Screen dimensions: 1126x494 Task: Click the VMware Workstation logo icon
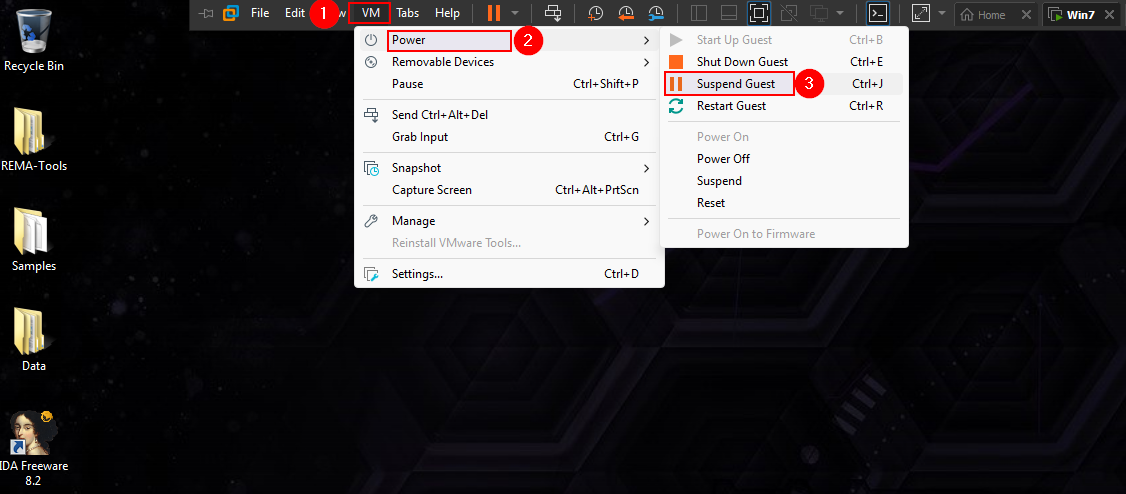pos(231,13)
